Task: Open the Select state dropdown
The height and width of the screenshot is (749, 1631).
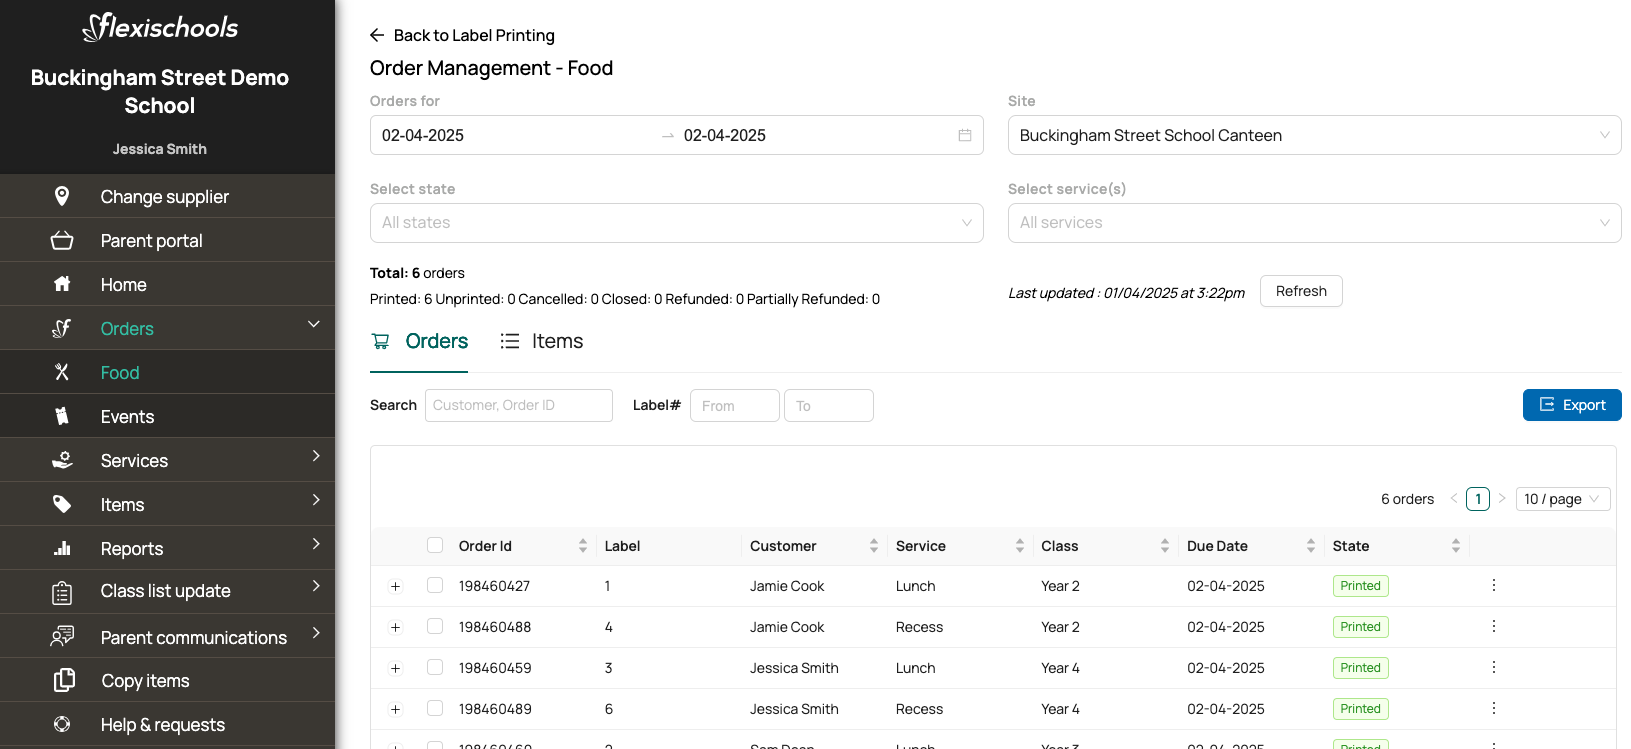Action: coord(676,223)
